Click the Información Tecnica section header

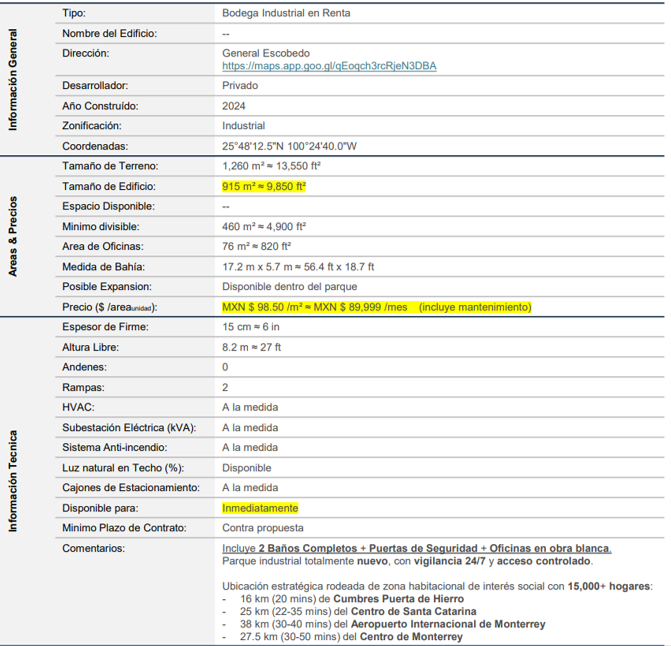[x=13, y=480]
